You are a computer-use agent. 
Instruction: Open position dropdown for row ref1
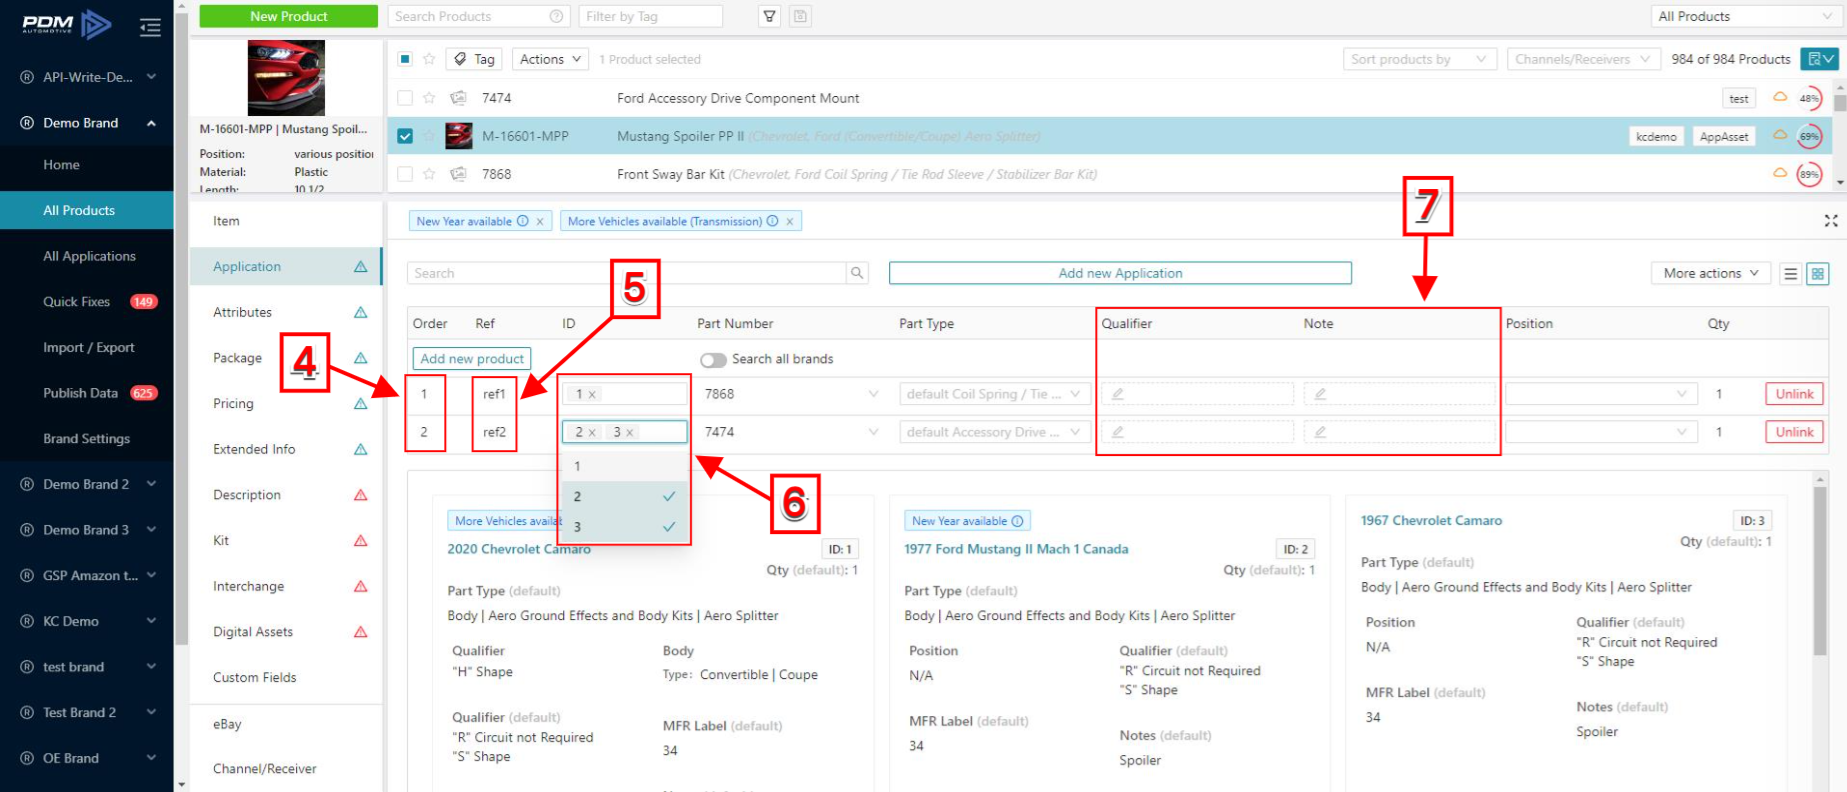(x=1601, y=394)
